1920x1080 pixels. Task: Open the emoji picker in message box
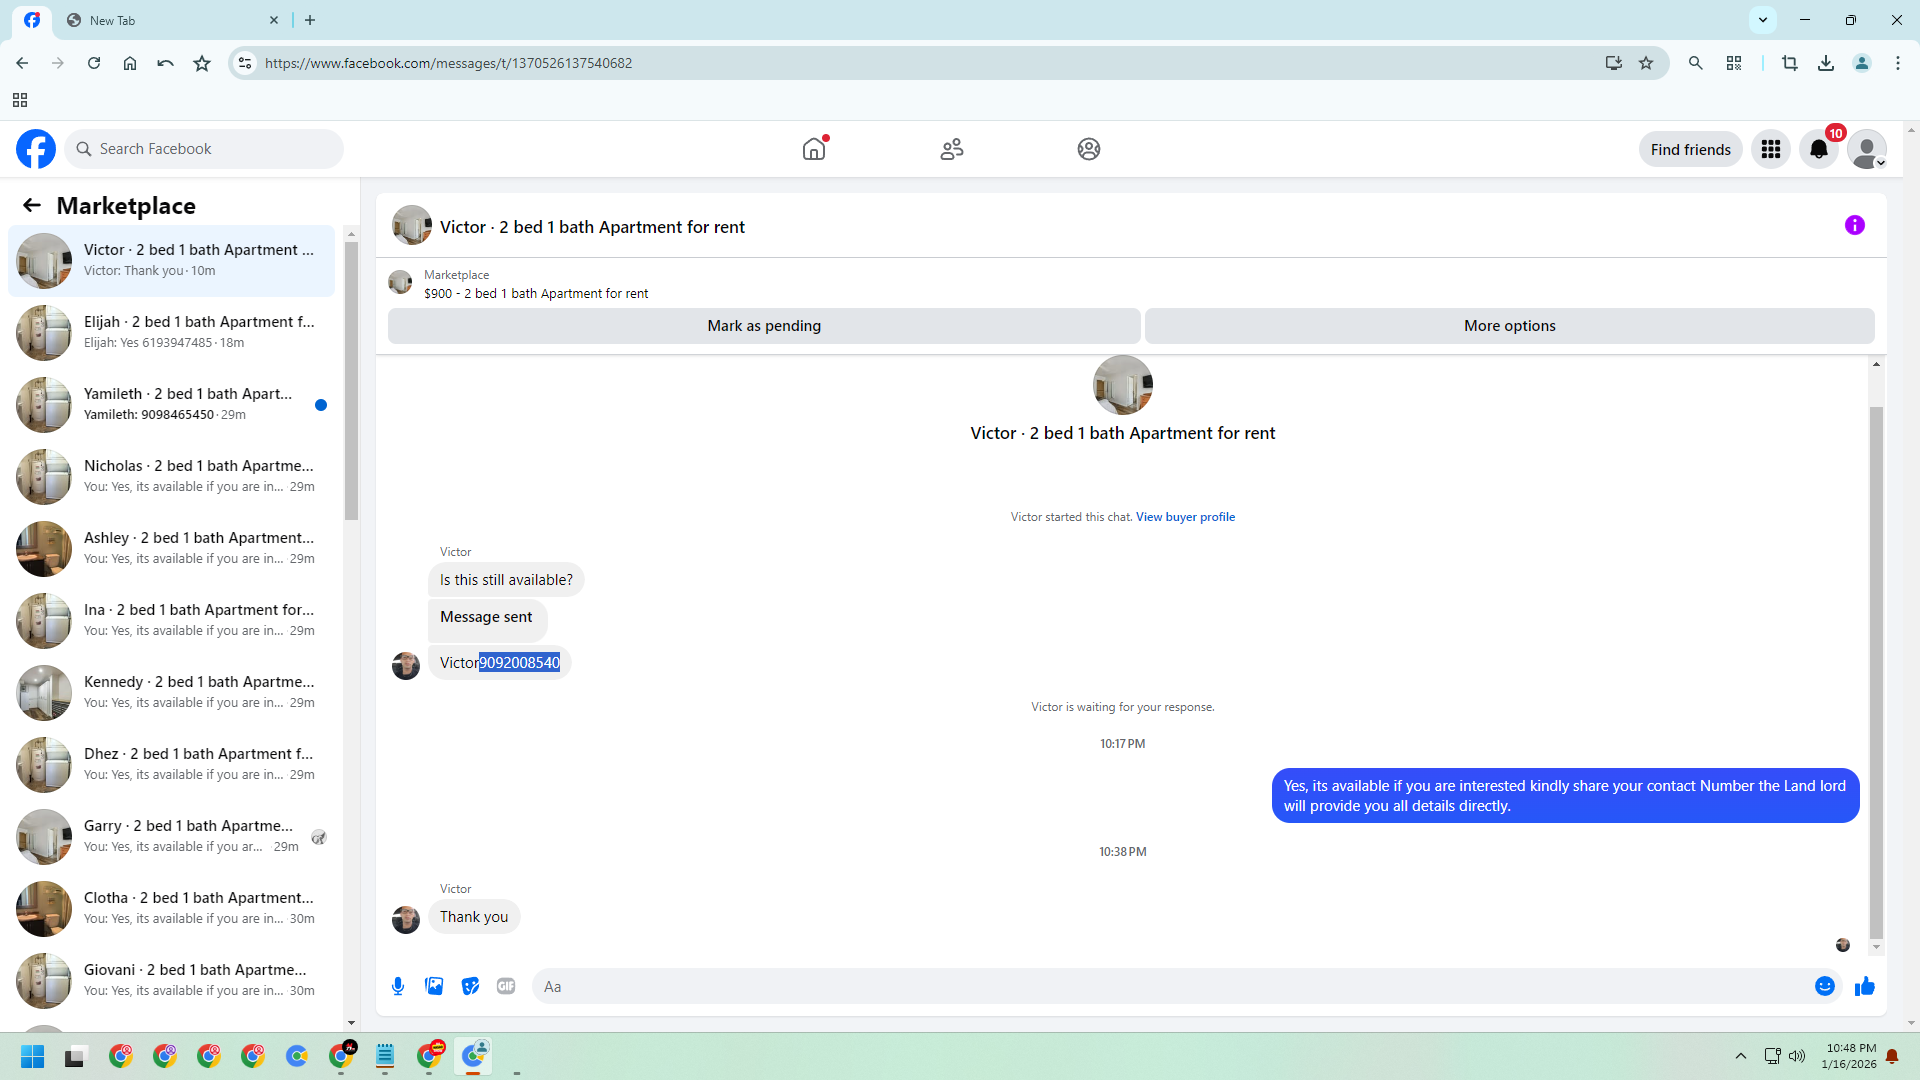point(1824,986)
